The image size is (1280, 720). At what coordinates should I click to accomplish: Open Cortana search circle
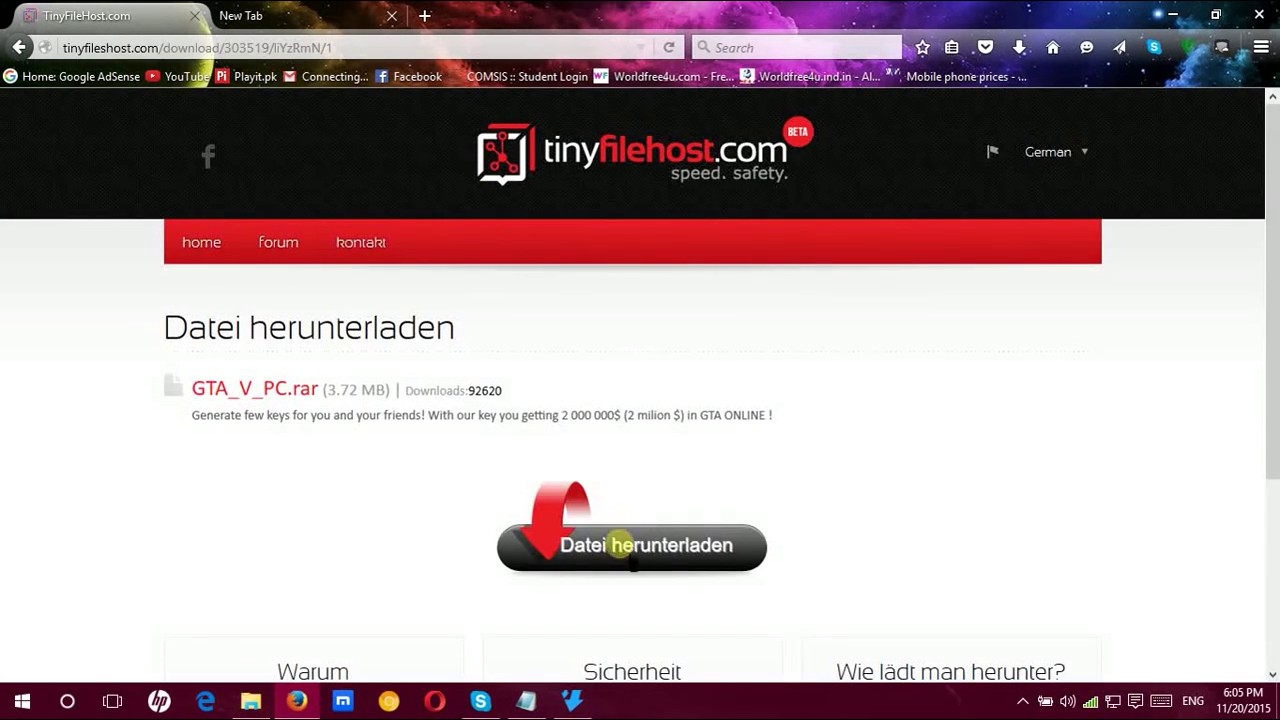click(67, 702)
